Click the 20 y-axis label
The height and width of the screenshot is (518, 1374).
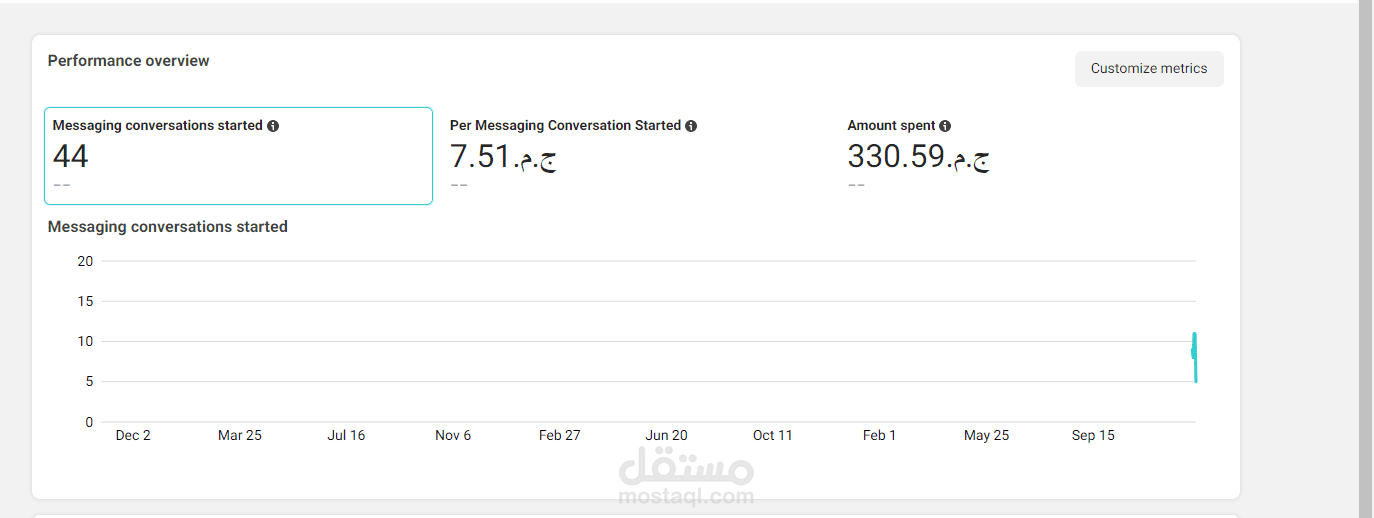tap(85, 261)
